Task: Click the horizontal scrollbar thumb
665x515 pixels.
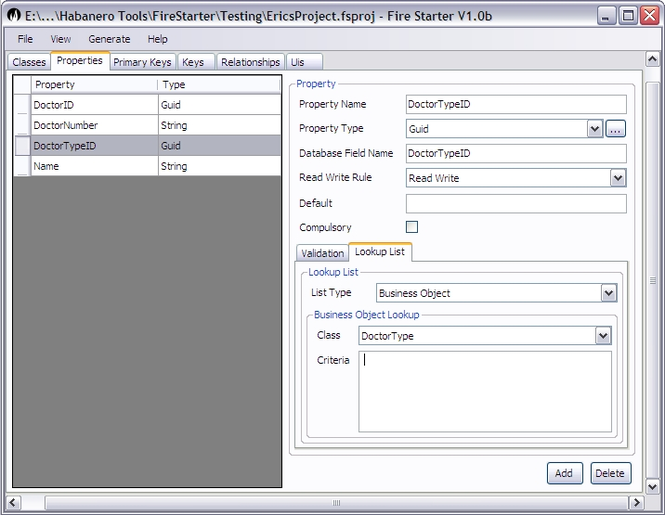Action: [336, 503]
